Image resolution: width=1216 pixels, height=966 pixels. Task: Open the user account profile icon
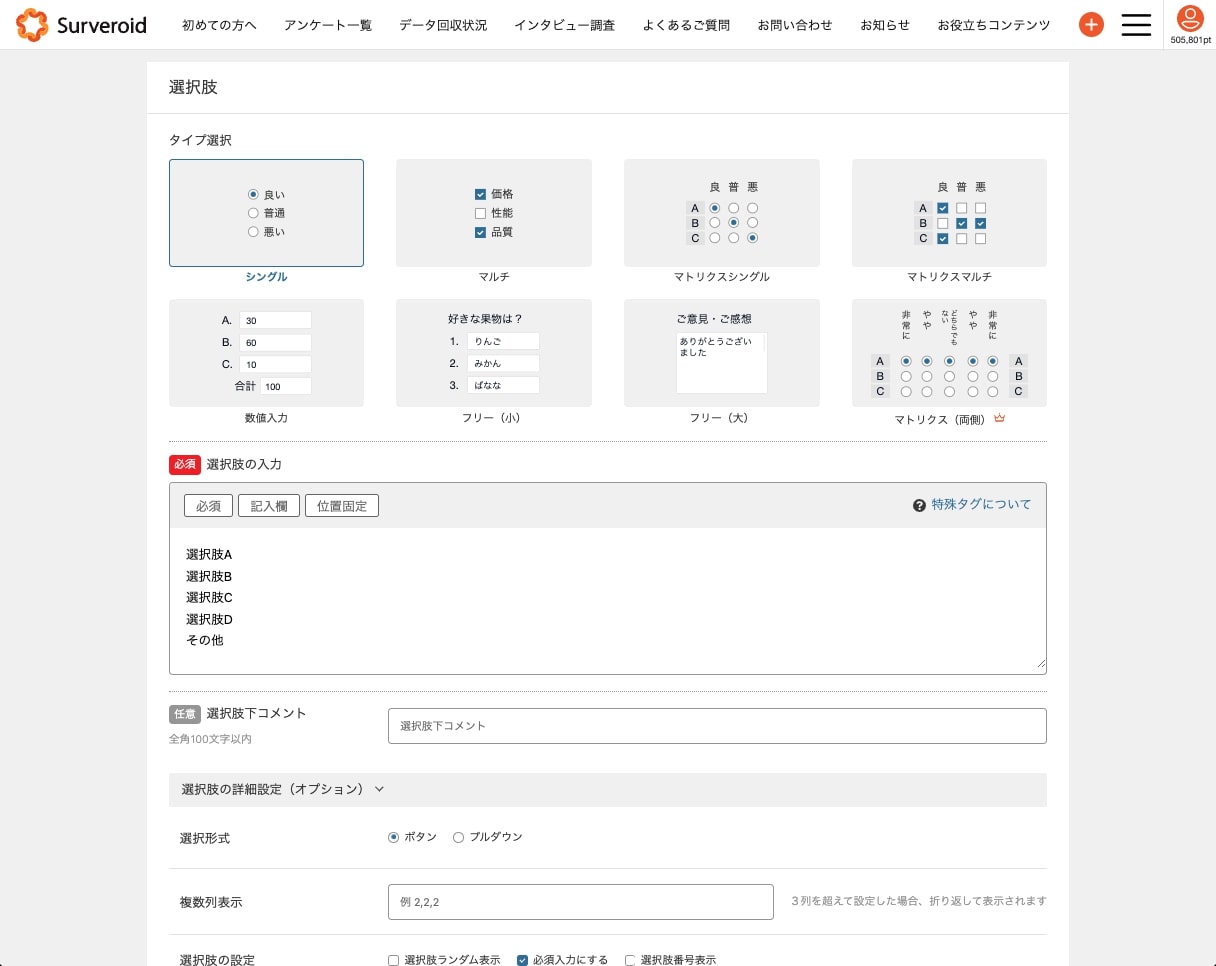click(1189, 18)
